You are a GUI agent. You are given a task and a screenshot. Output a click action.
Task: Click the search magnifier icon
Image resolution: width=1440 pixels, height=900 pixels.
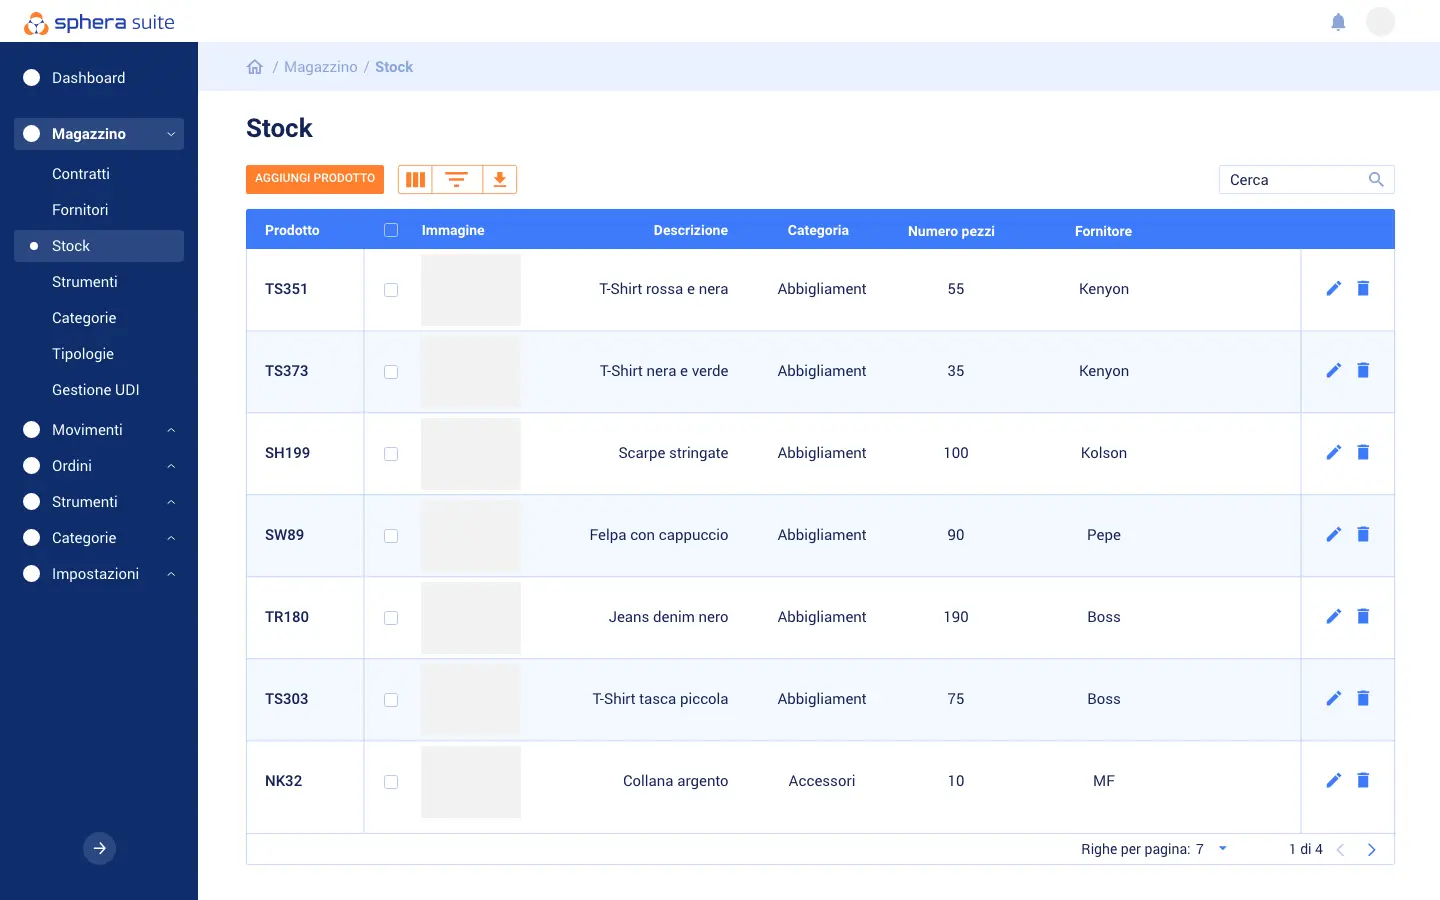[x=1376, y=180]
